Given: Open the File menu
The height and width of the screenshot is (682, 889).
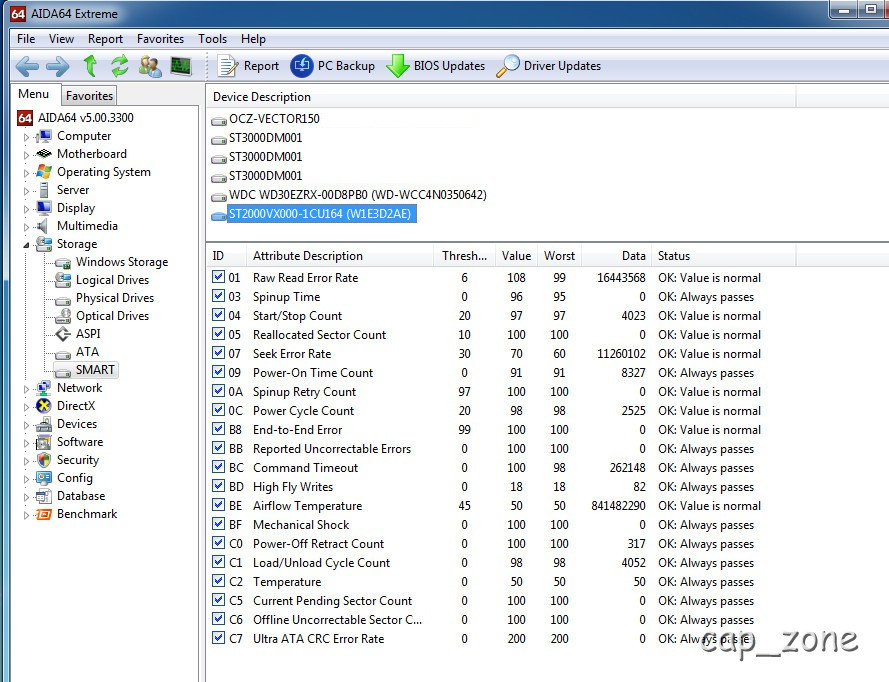Looking at the screenshot, I should pos(26,39).
